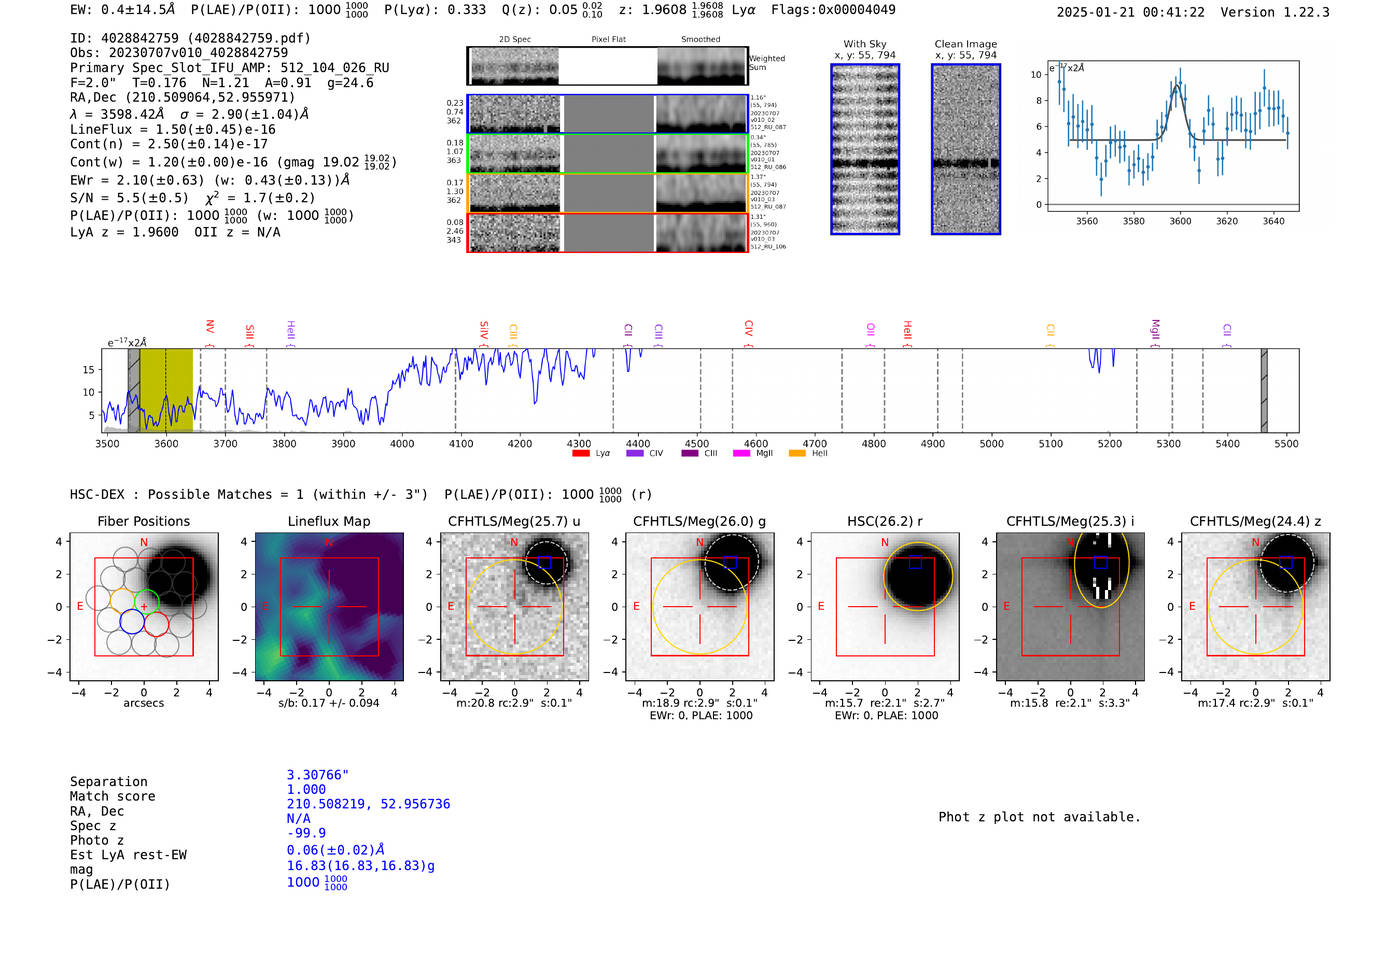Click the match coordinates "210.508219, 52.956736"
The width and height of the screenshot is (1400, 953).
point(368,804)
